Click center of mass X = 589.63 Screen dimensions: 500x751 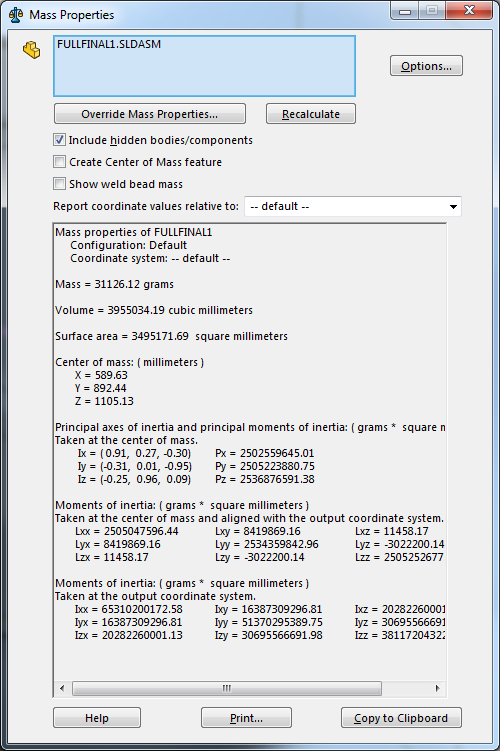click(x=101, y=375)
